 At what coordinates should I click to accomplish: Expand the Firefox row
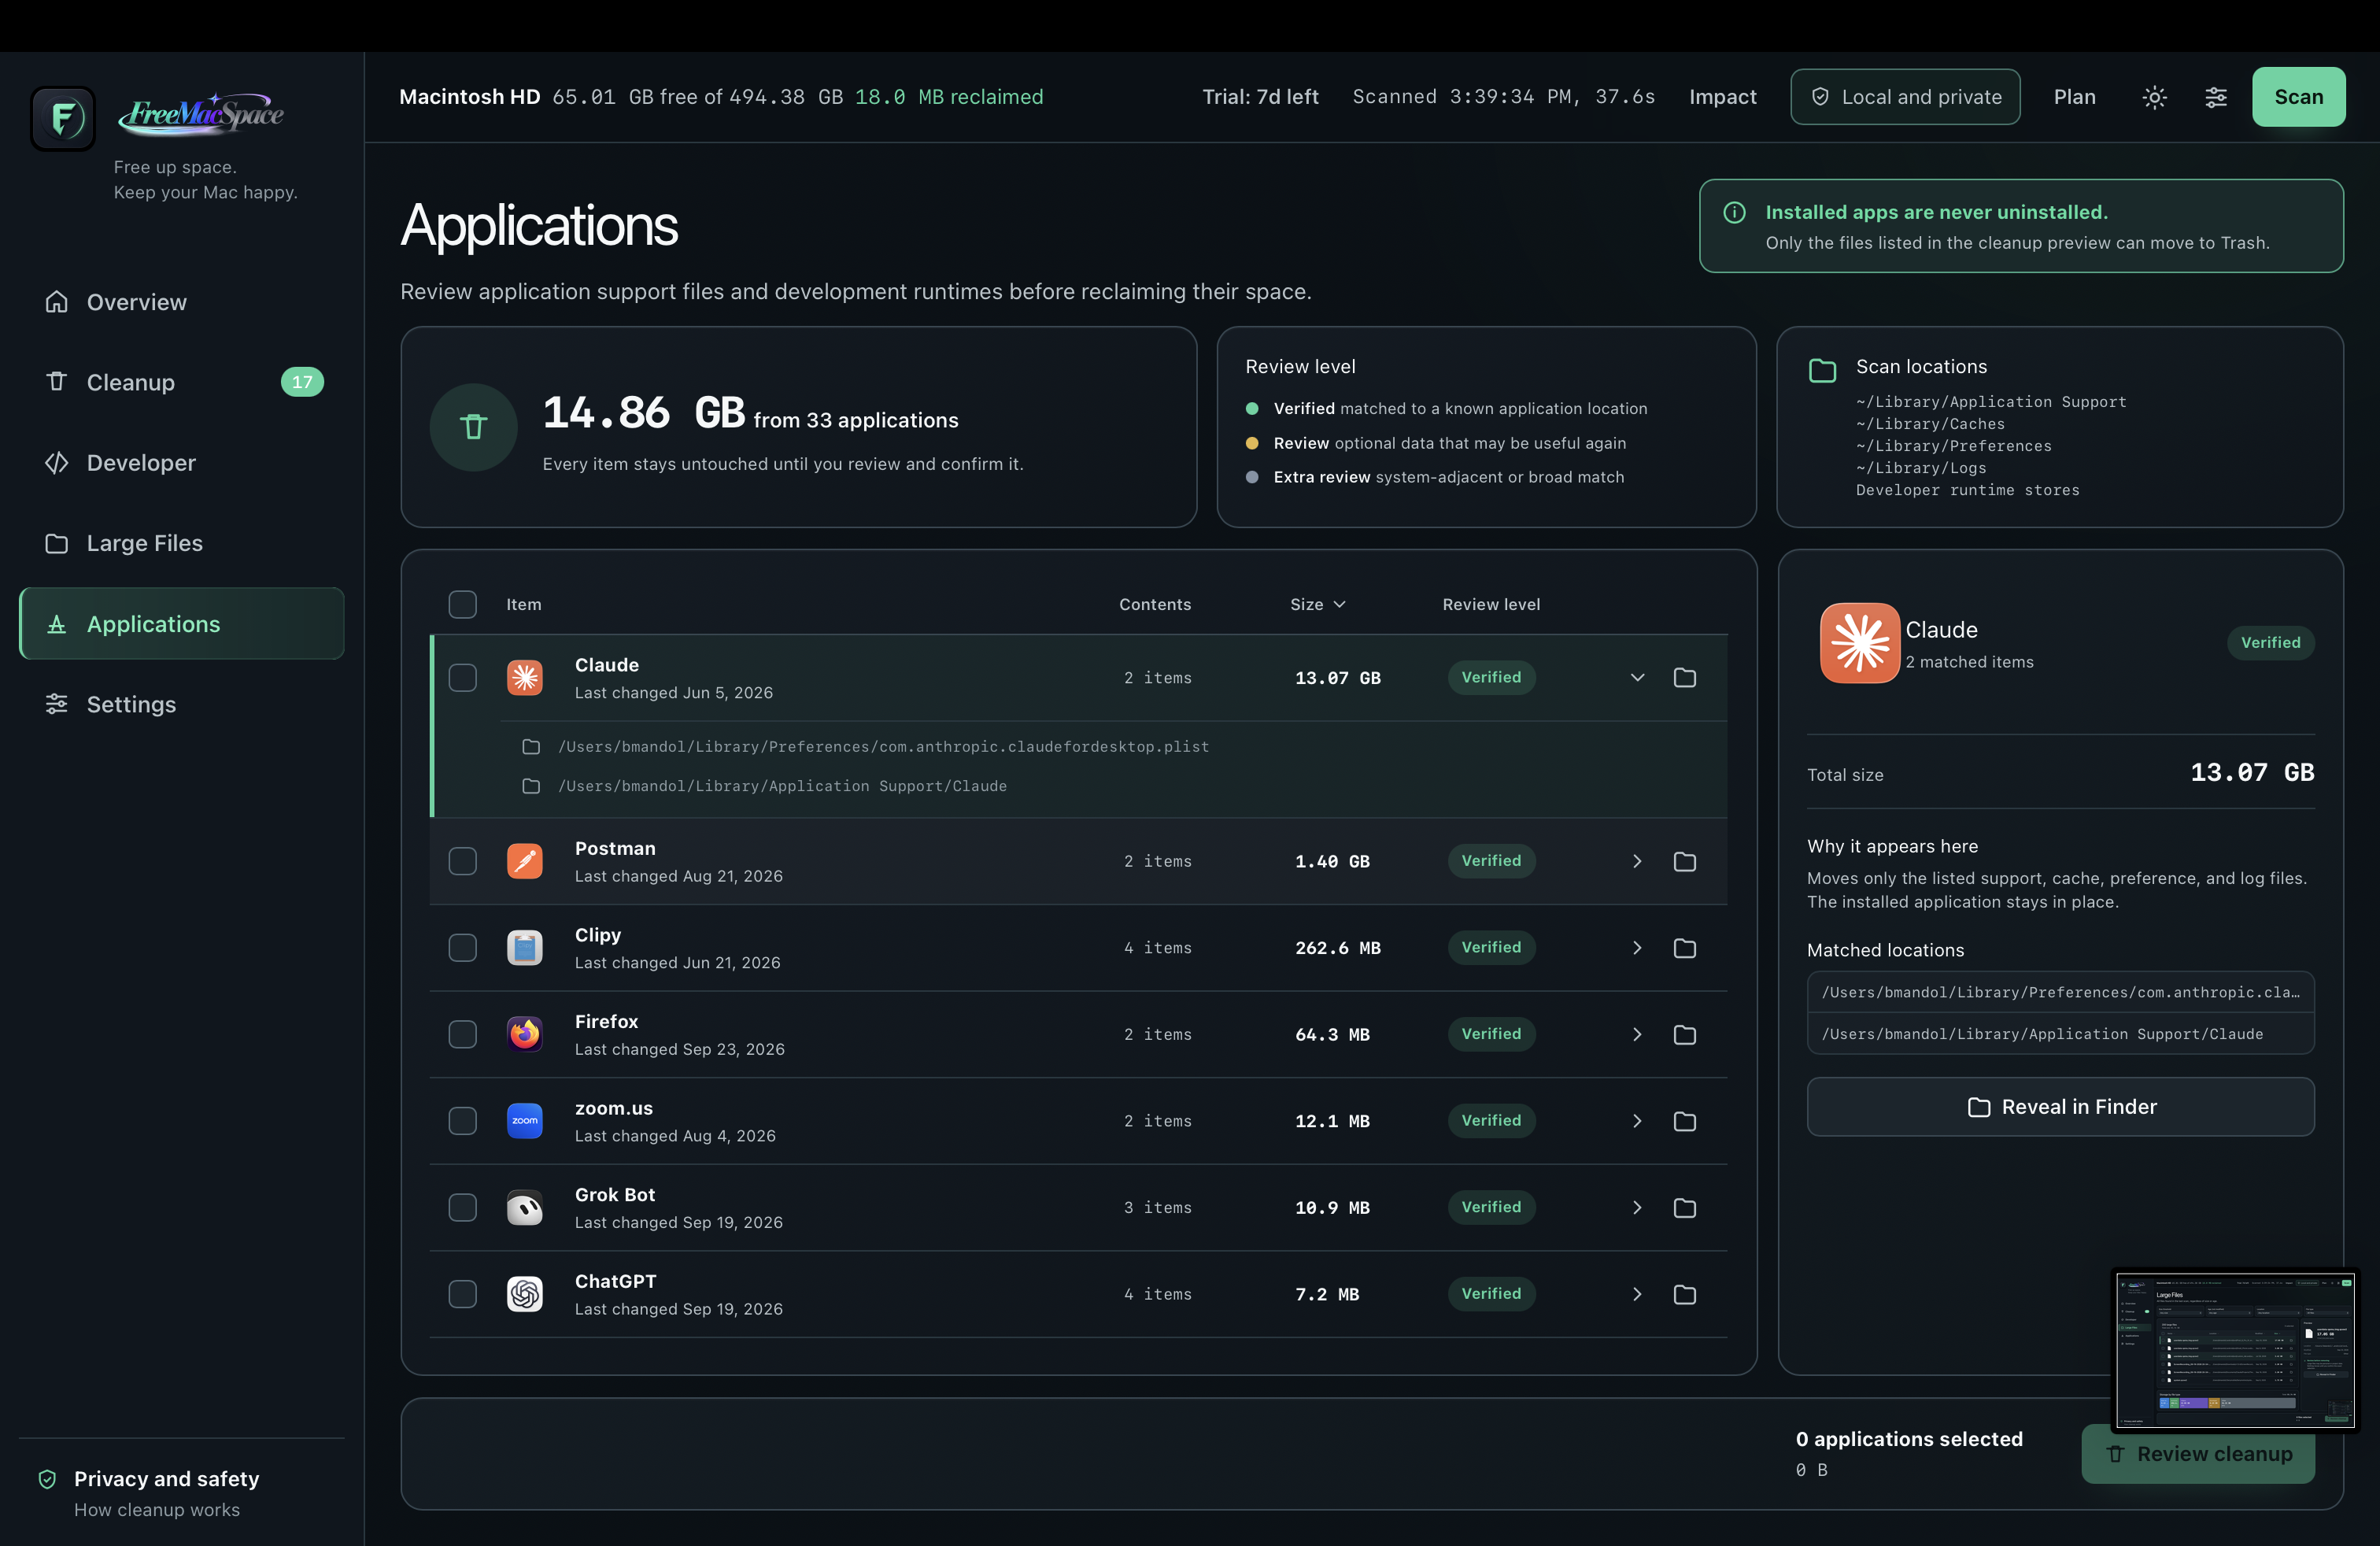tap(1637, 1034)
